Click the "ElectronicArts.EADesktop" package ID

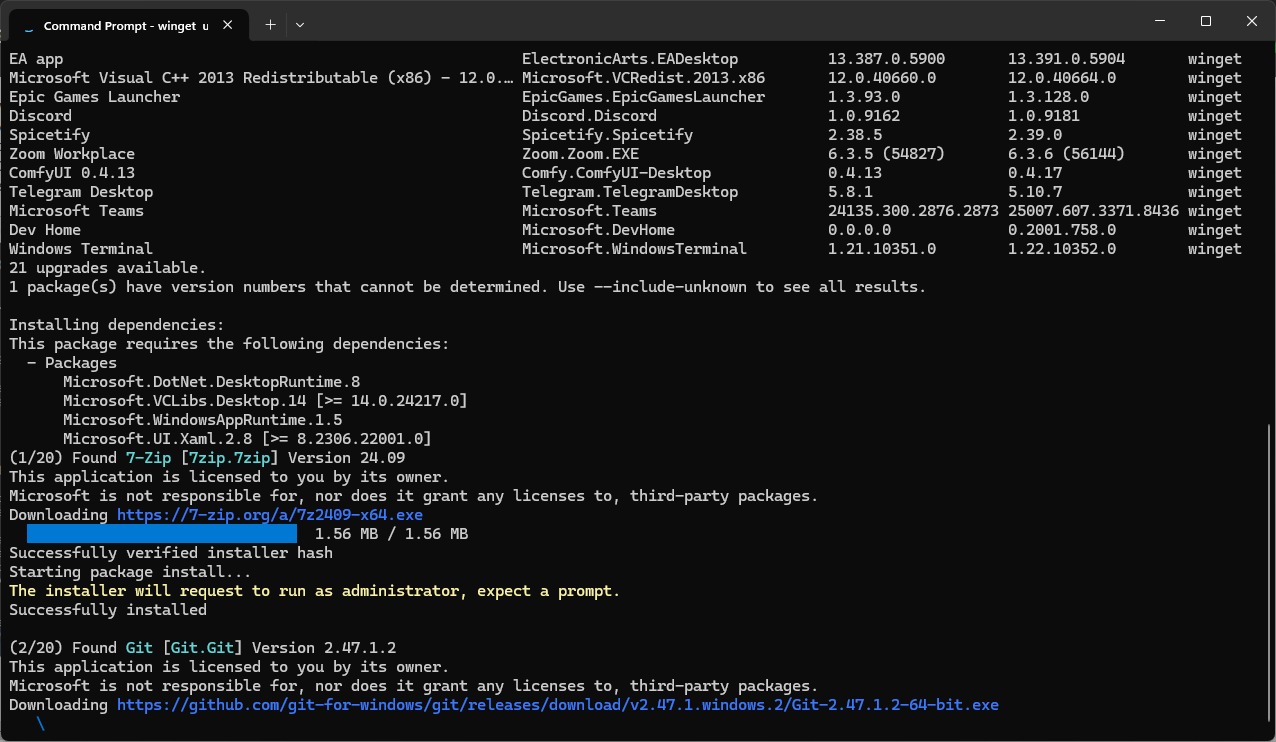click(x=630, y=59)
